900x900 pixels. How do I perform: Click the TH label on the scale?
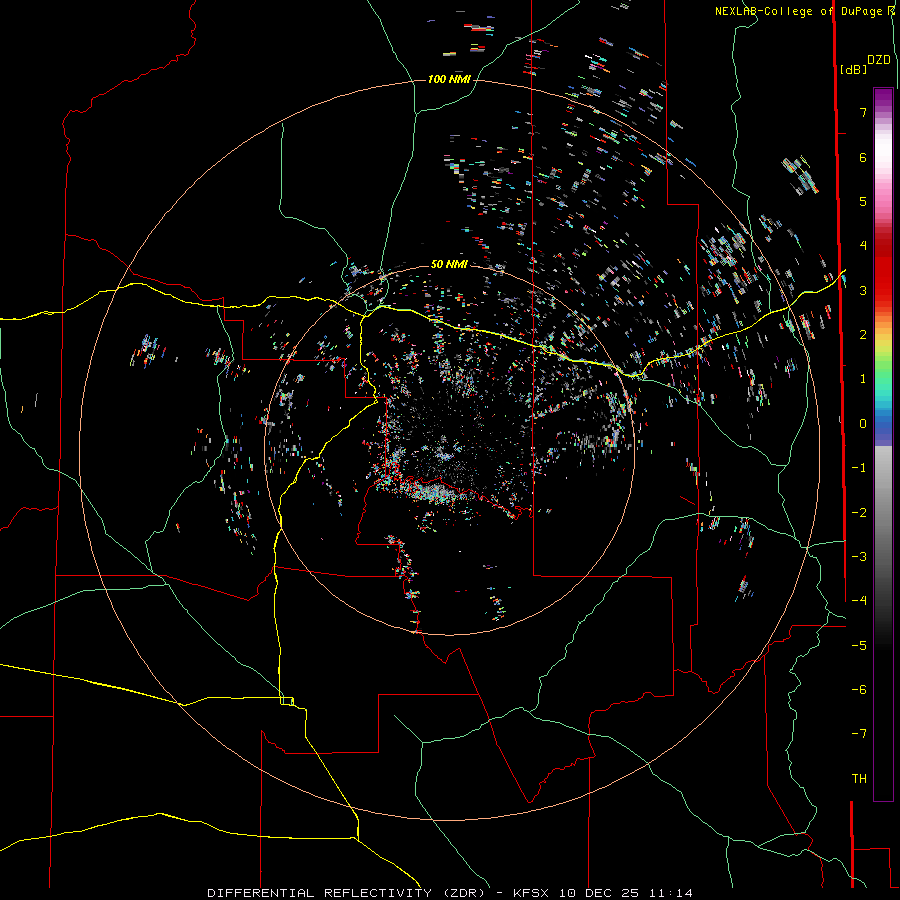point(859,779)
